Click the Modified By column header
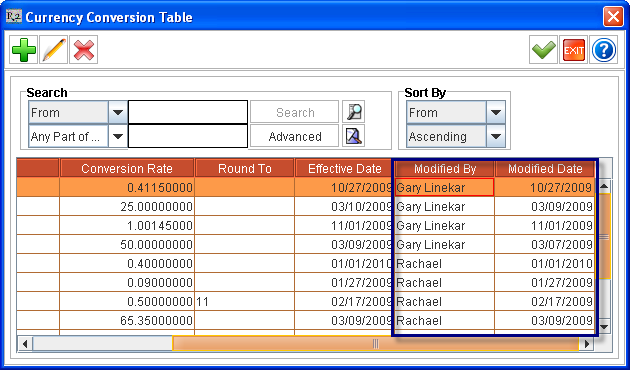The image size is (630, 370). (445, 168)
